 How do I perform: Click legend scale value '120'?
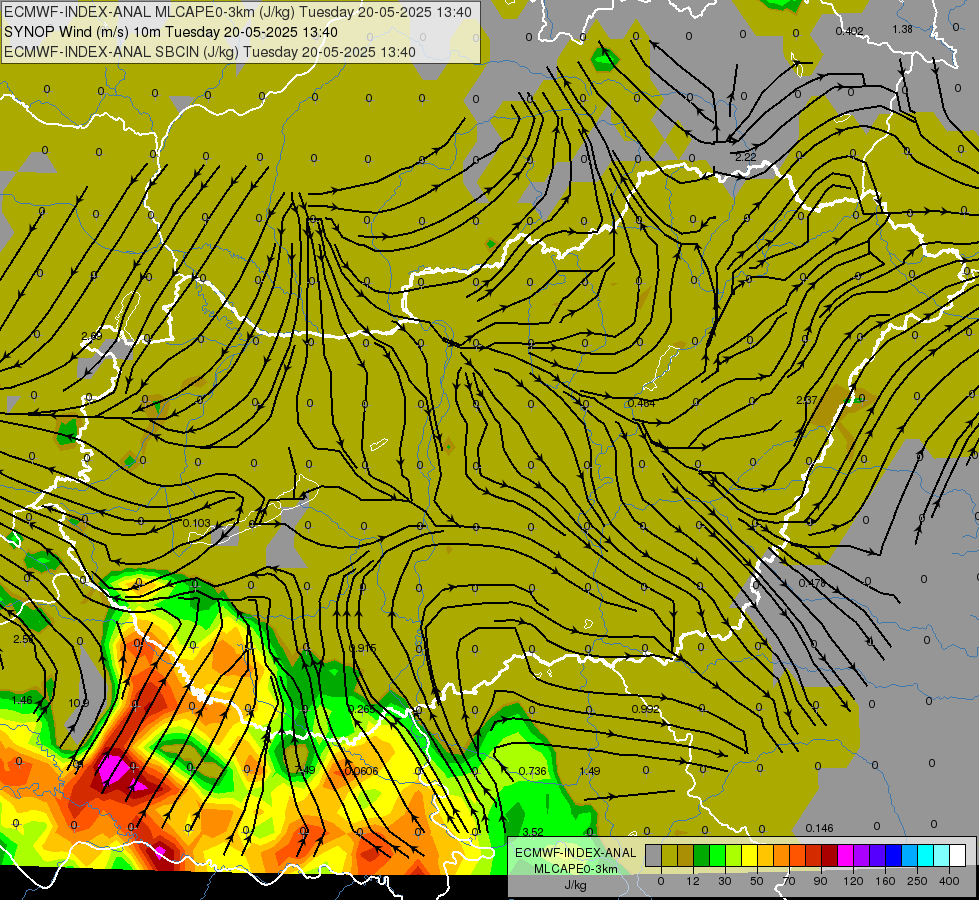pyautogui.click(x=853, y=881)
